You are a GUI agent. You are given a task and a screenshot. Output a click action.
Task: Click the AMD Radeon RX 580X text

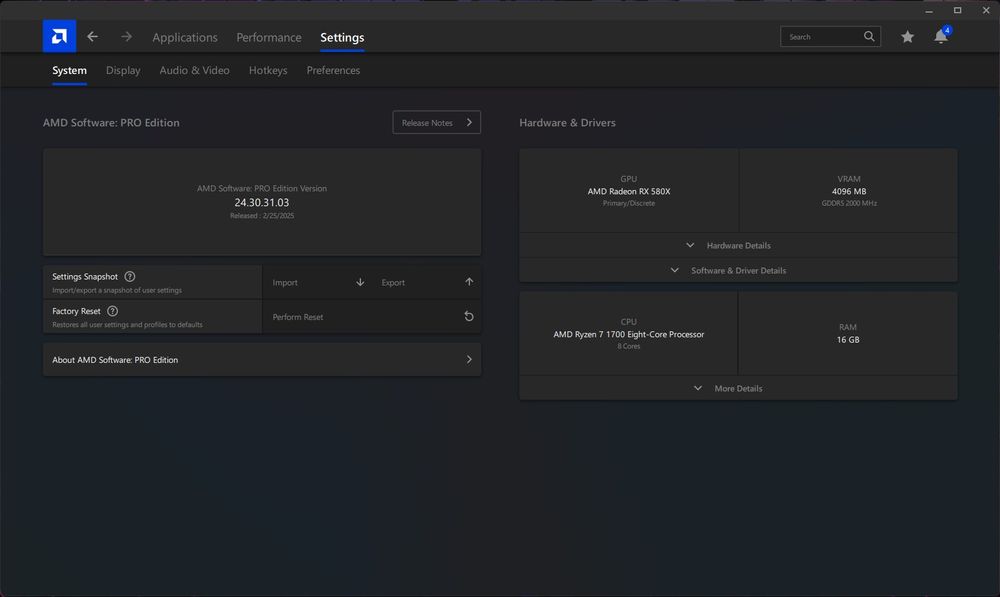point(629,191)
